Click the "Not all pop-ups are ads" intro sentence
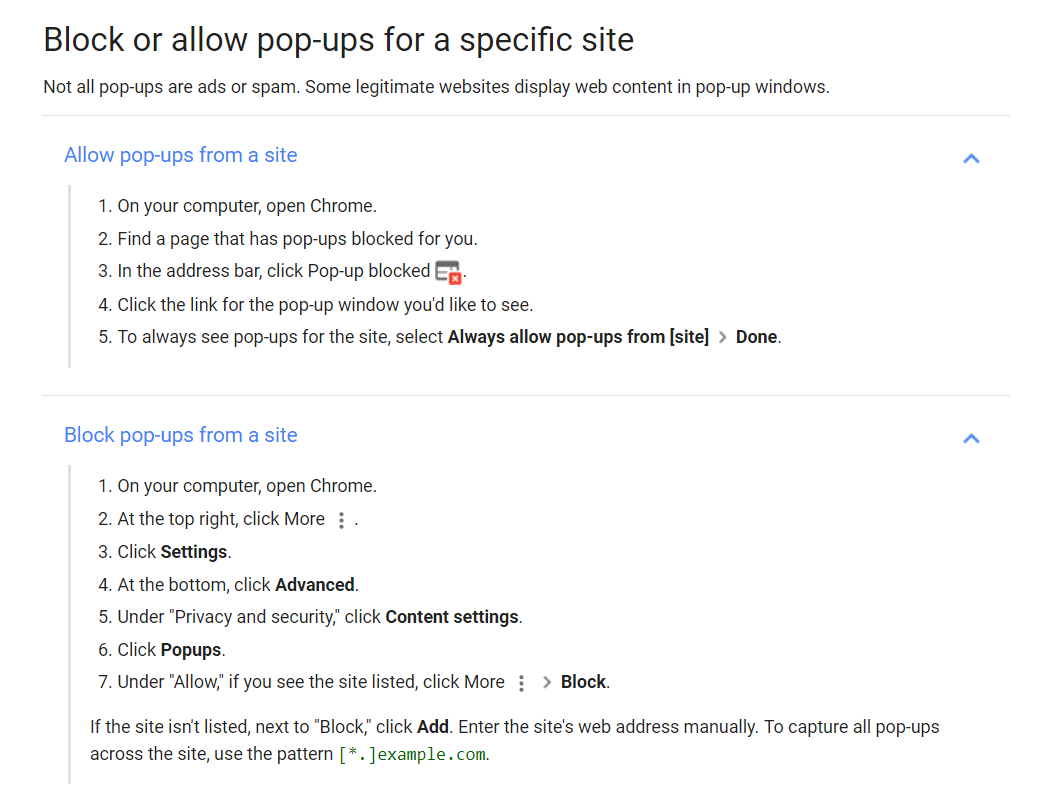The image size is (1045, 810). point(436,87)
